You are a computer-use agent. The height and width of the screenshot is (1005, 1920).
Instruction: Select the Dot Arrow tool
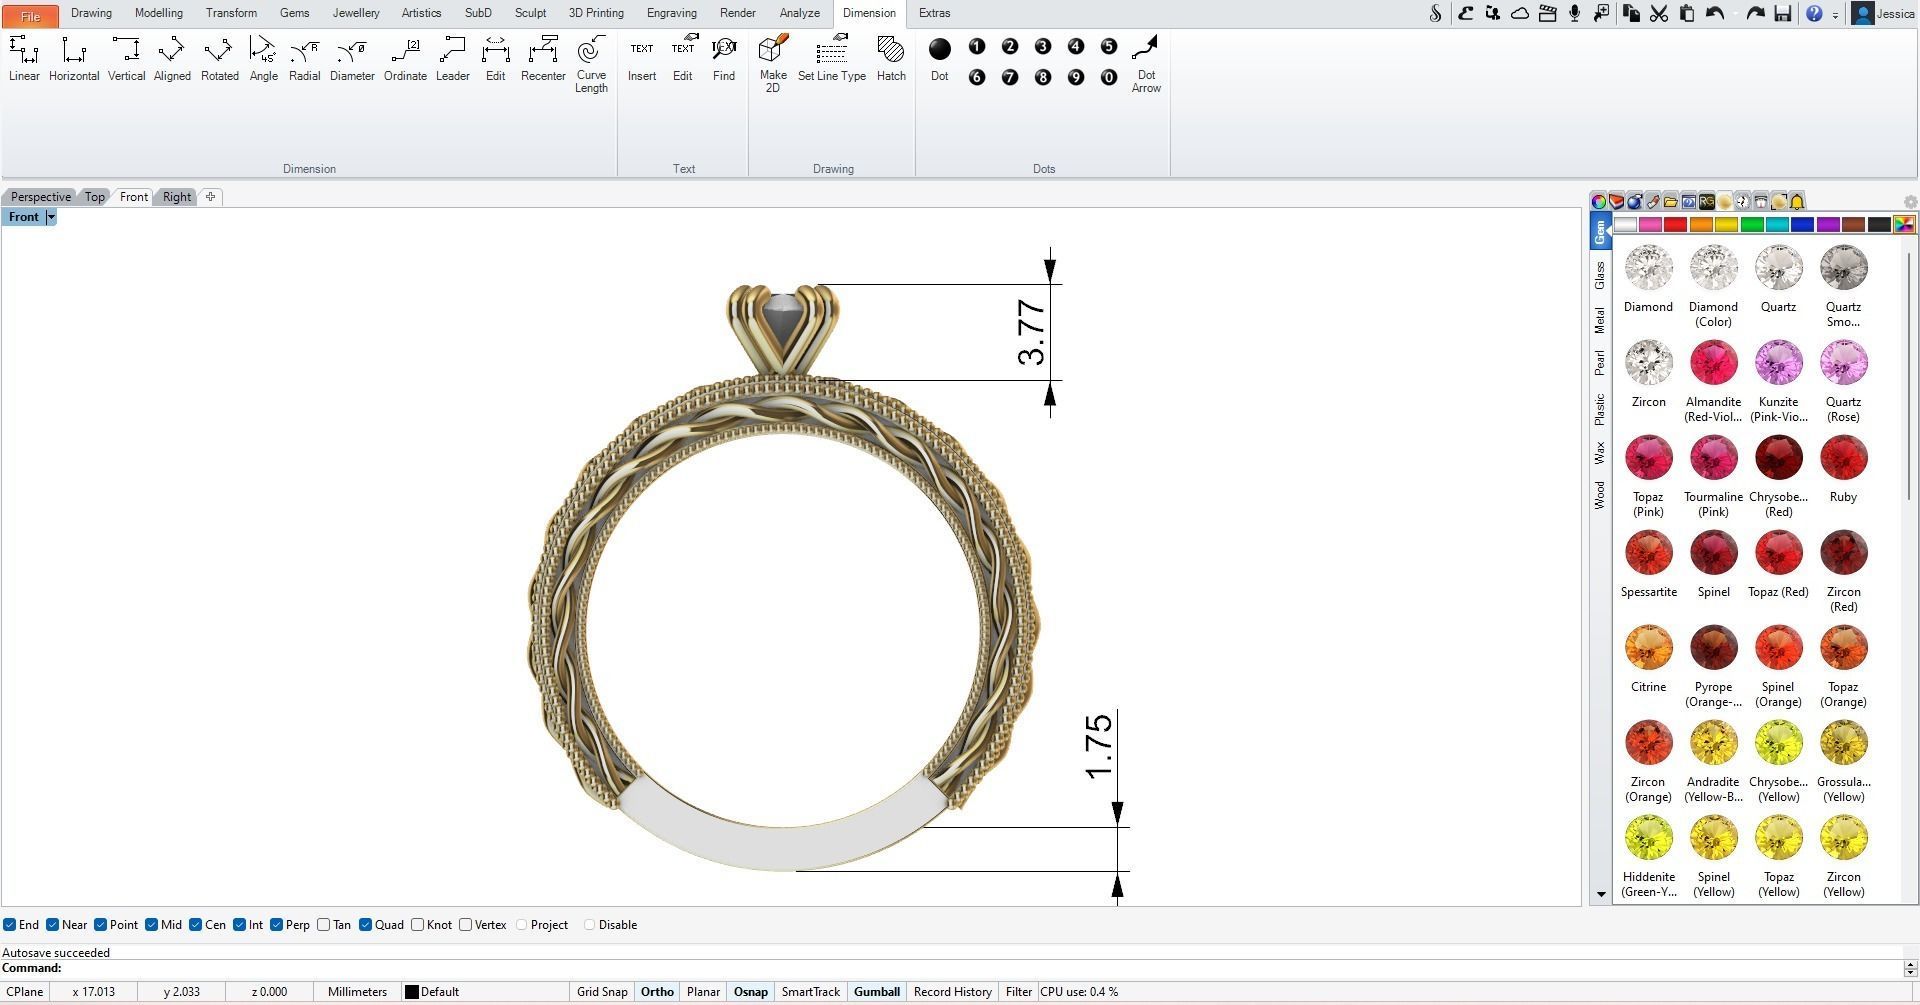click(x=1146, y=64)
